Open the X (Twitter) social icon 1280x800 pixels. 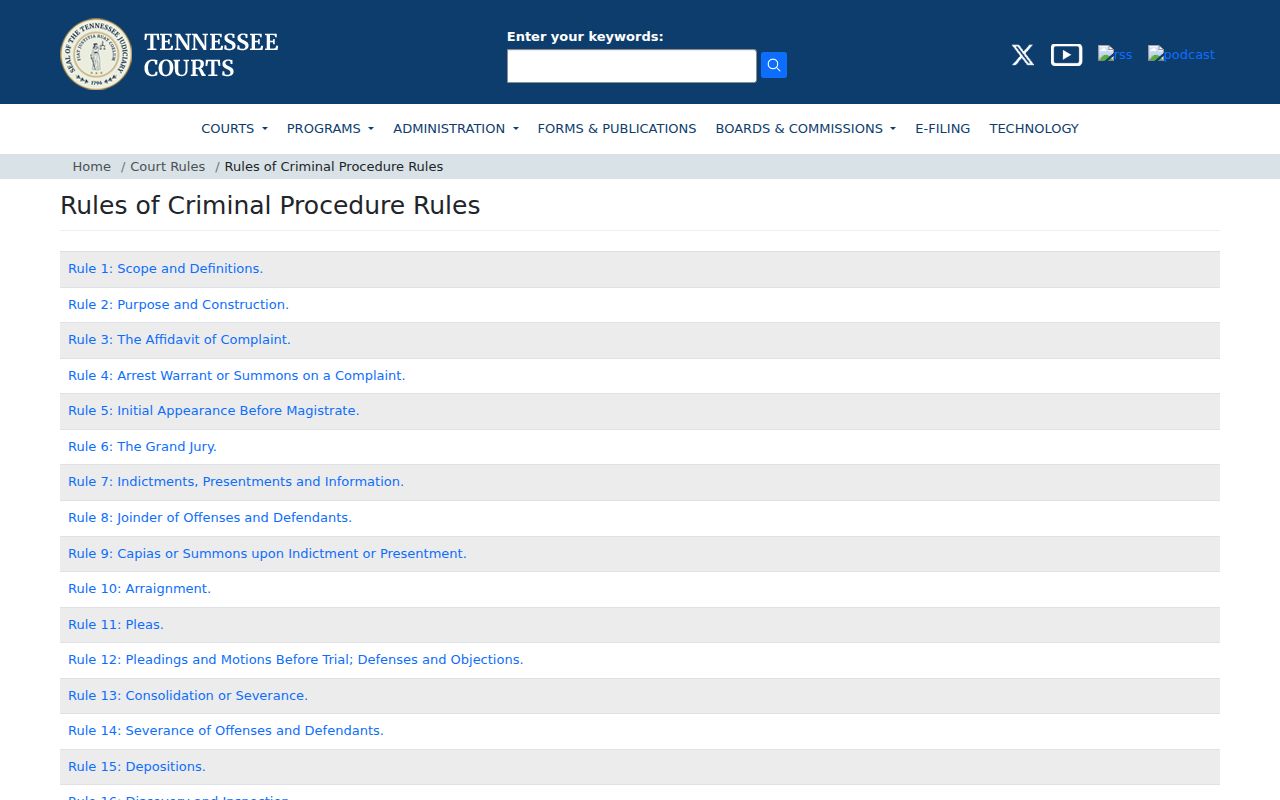click(1022, 55)
